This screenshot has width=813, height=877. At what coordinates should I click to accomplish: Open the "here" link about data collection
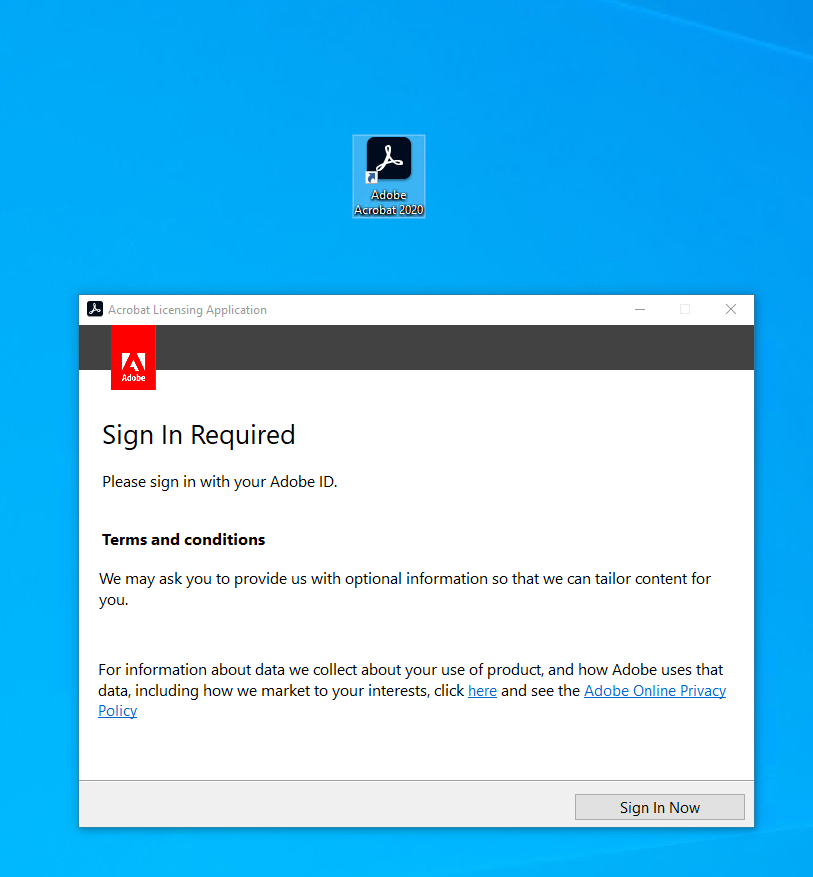(482, 690)
